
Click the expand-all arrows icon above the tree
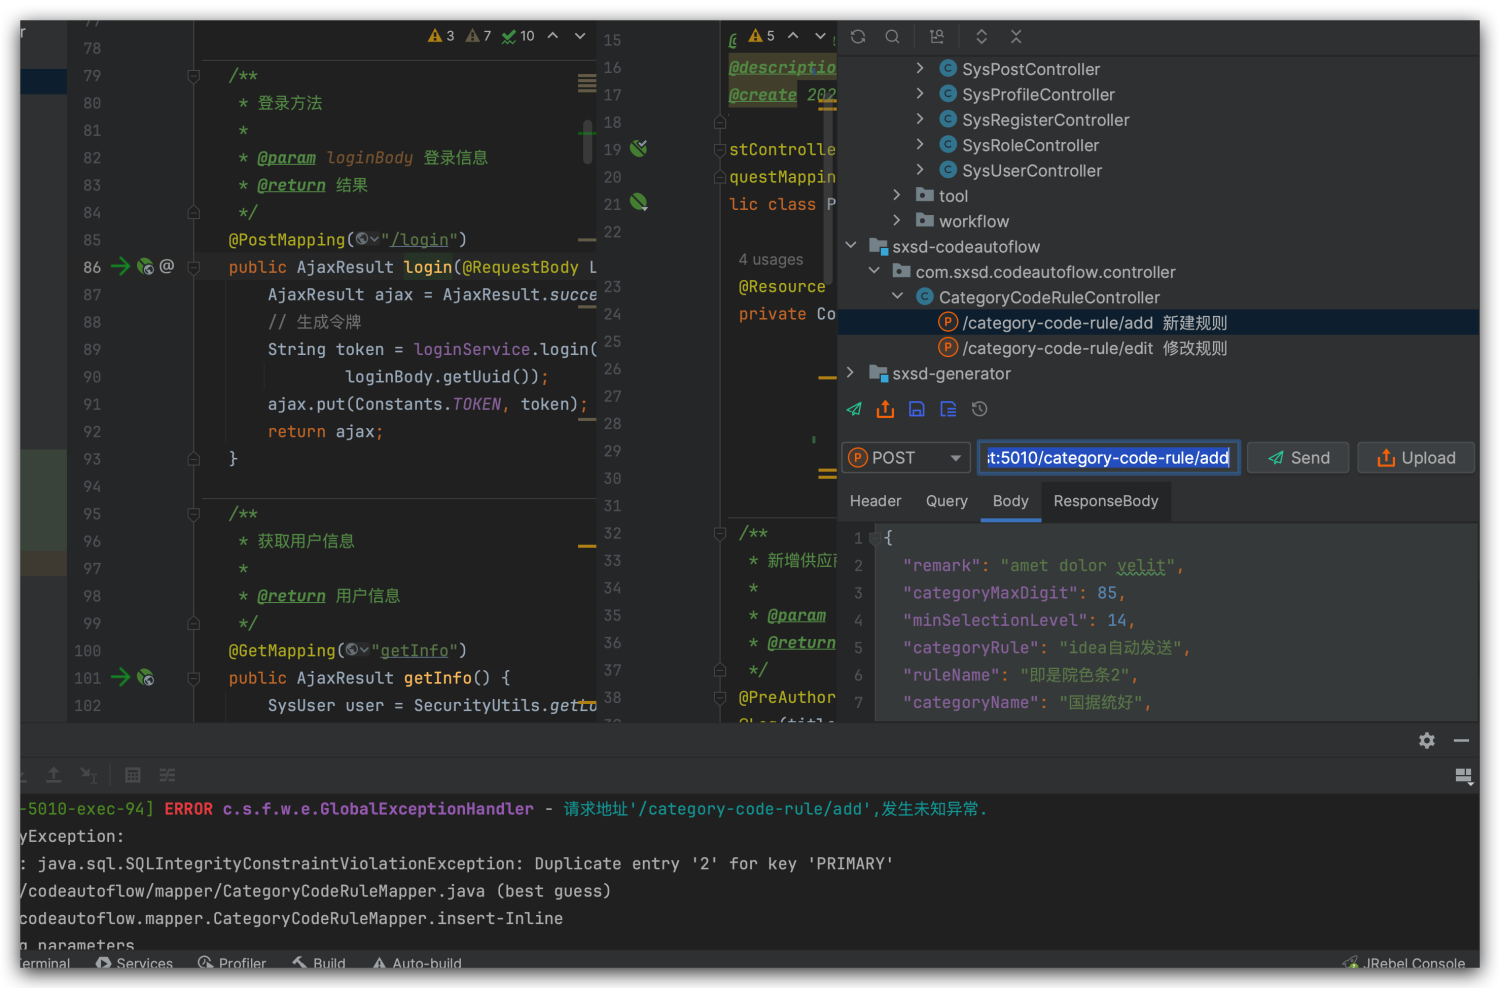(x=982, y=37)
